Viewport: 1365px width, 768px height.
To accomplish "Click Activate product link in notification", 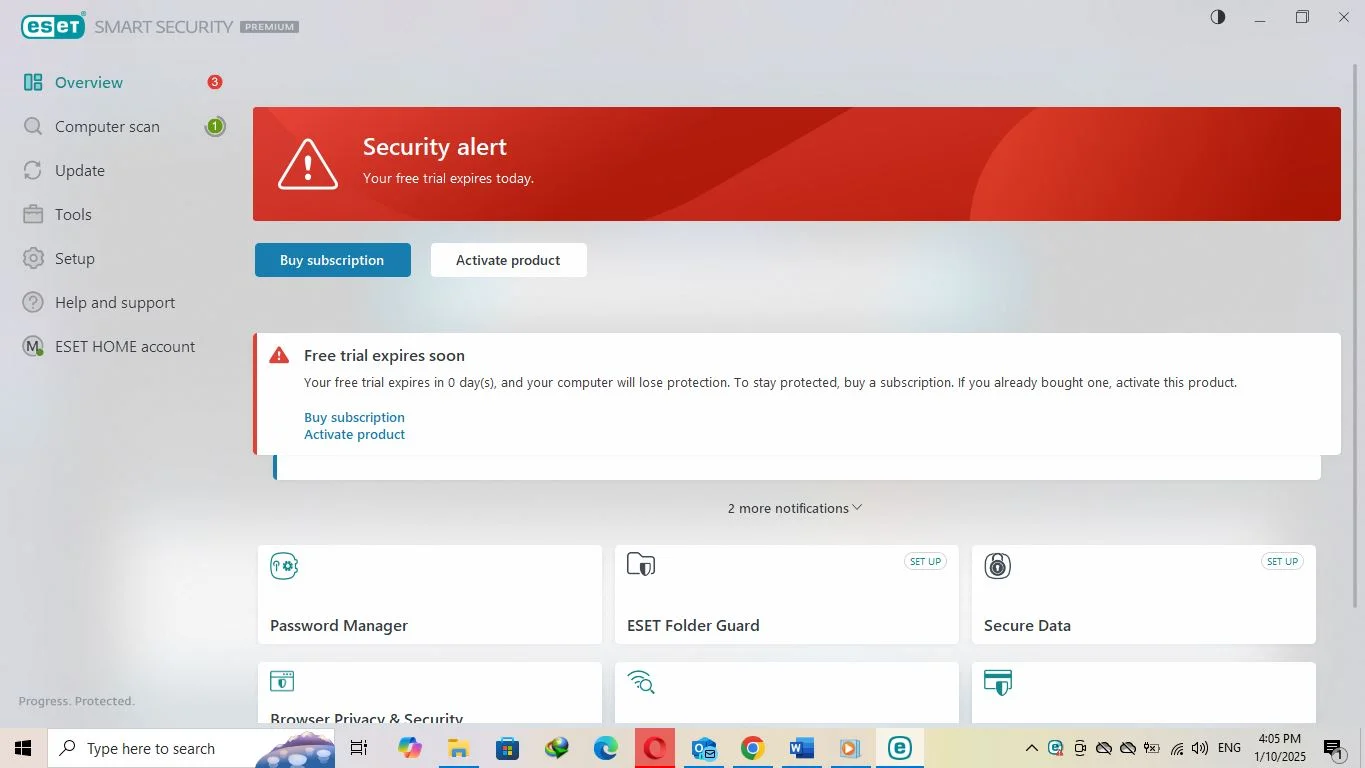I will pos(354,434).
